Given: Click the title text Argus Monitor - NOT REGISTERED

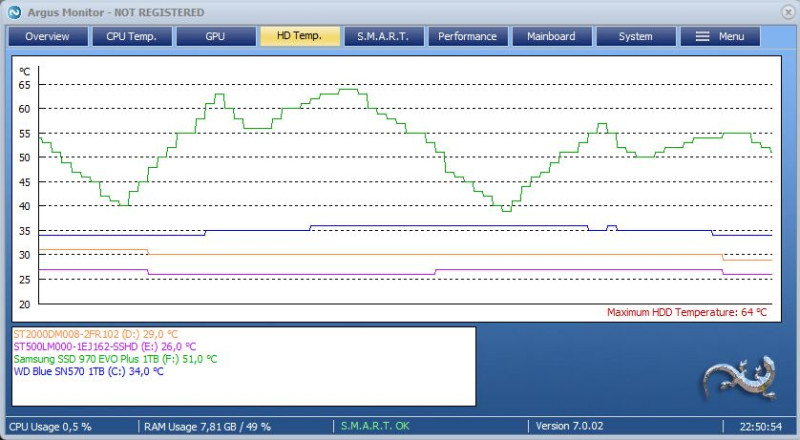Looking at the screenshot, I should tap(116, 12).
